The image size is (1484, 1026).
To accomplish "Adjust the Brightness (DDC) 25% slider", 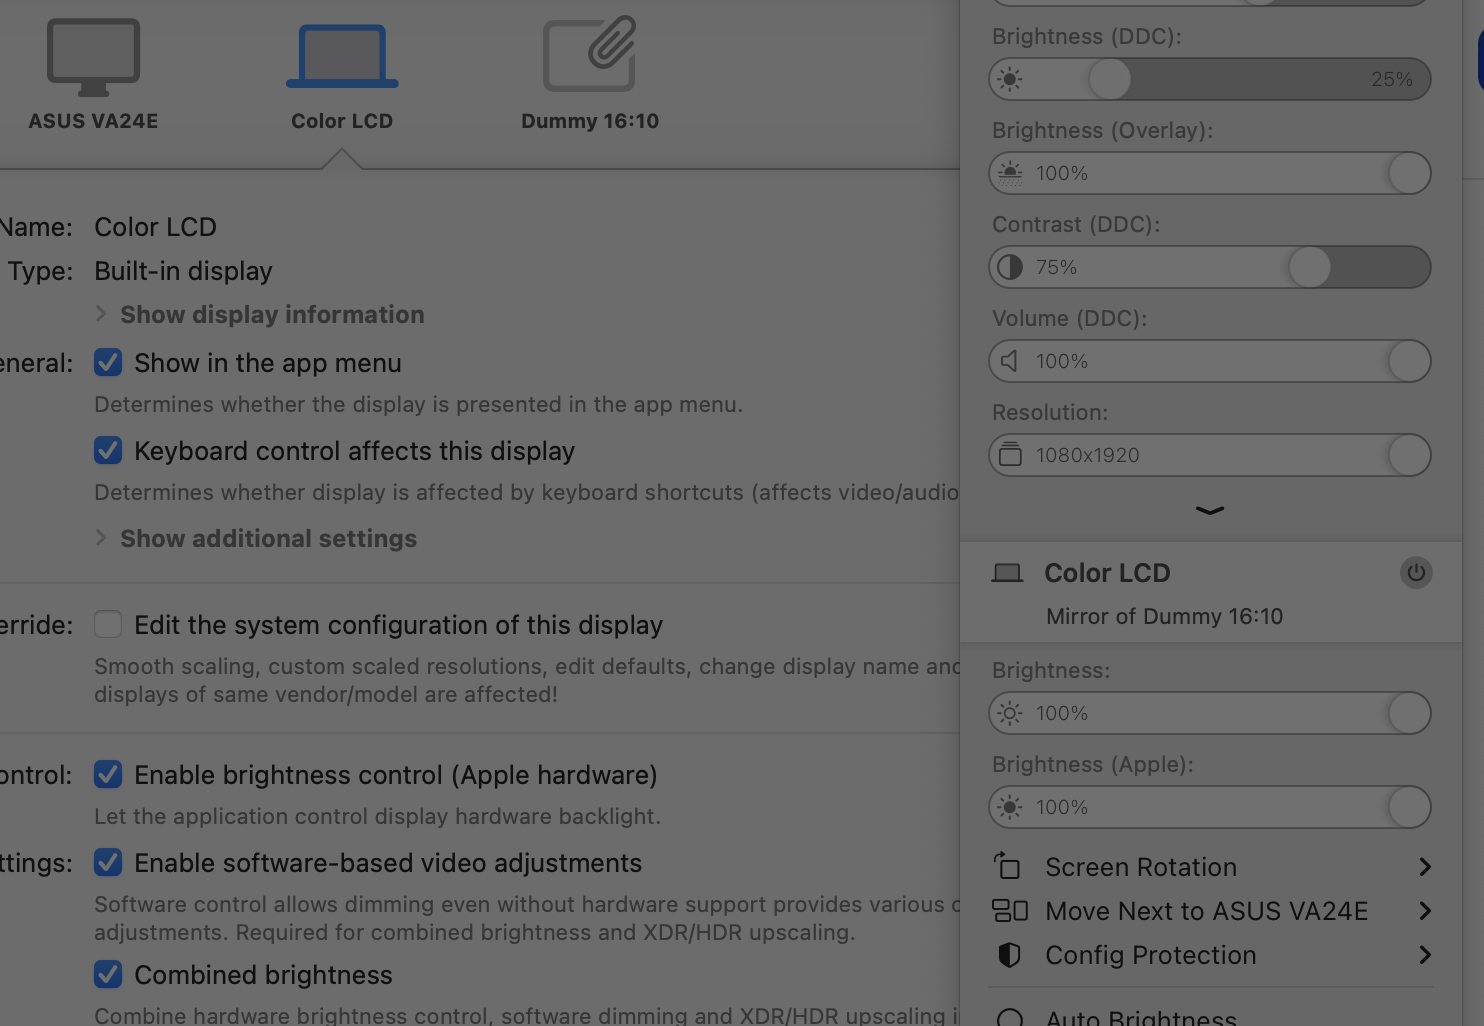I will point(1108,79).
